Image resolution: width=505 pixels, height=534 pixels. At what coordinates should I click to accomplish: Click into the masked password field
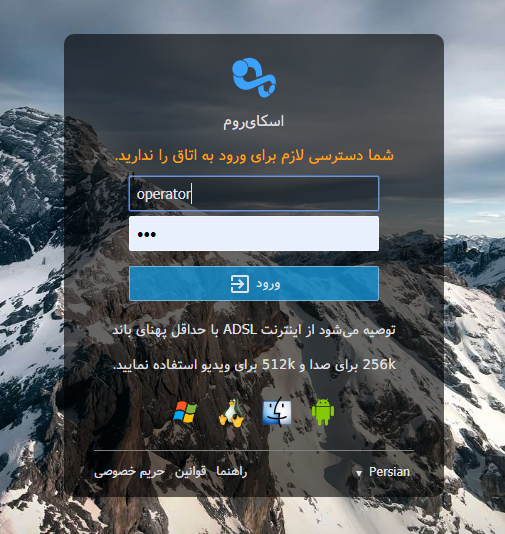(x=254, y=234)
